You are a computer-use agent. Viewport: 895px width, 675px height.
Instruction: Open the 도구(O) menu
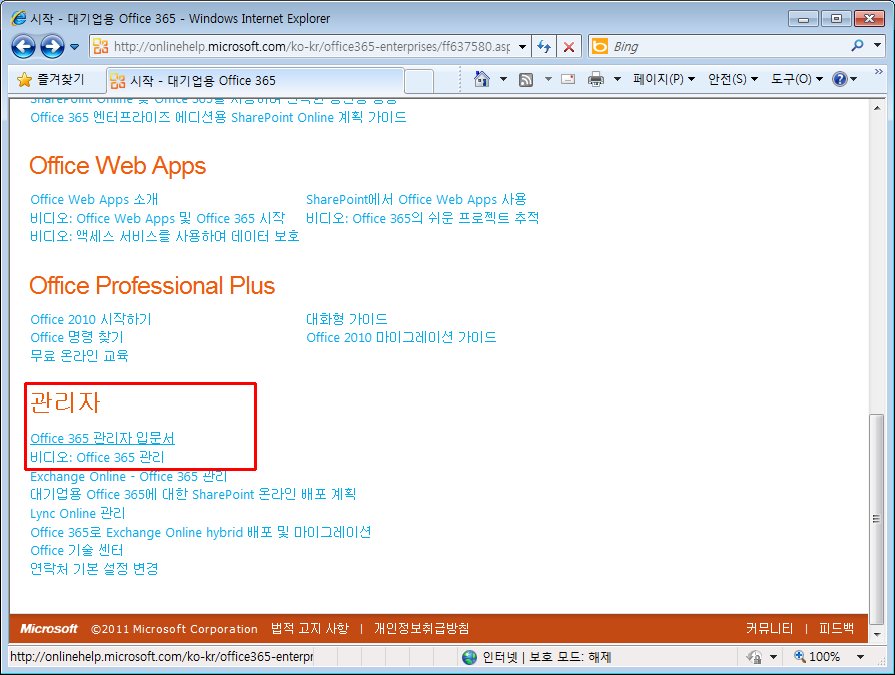point(796,79)
